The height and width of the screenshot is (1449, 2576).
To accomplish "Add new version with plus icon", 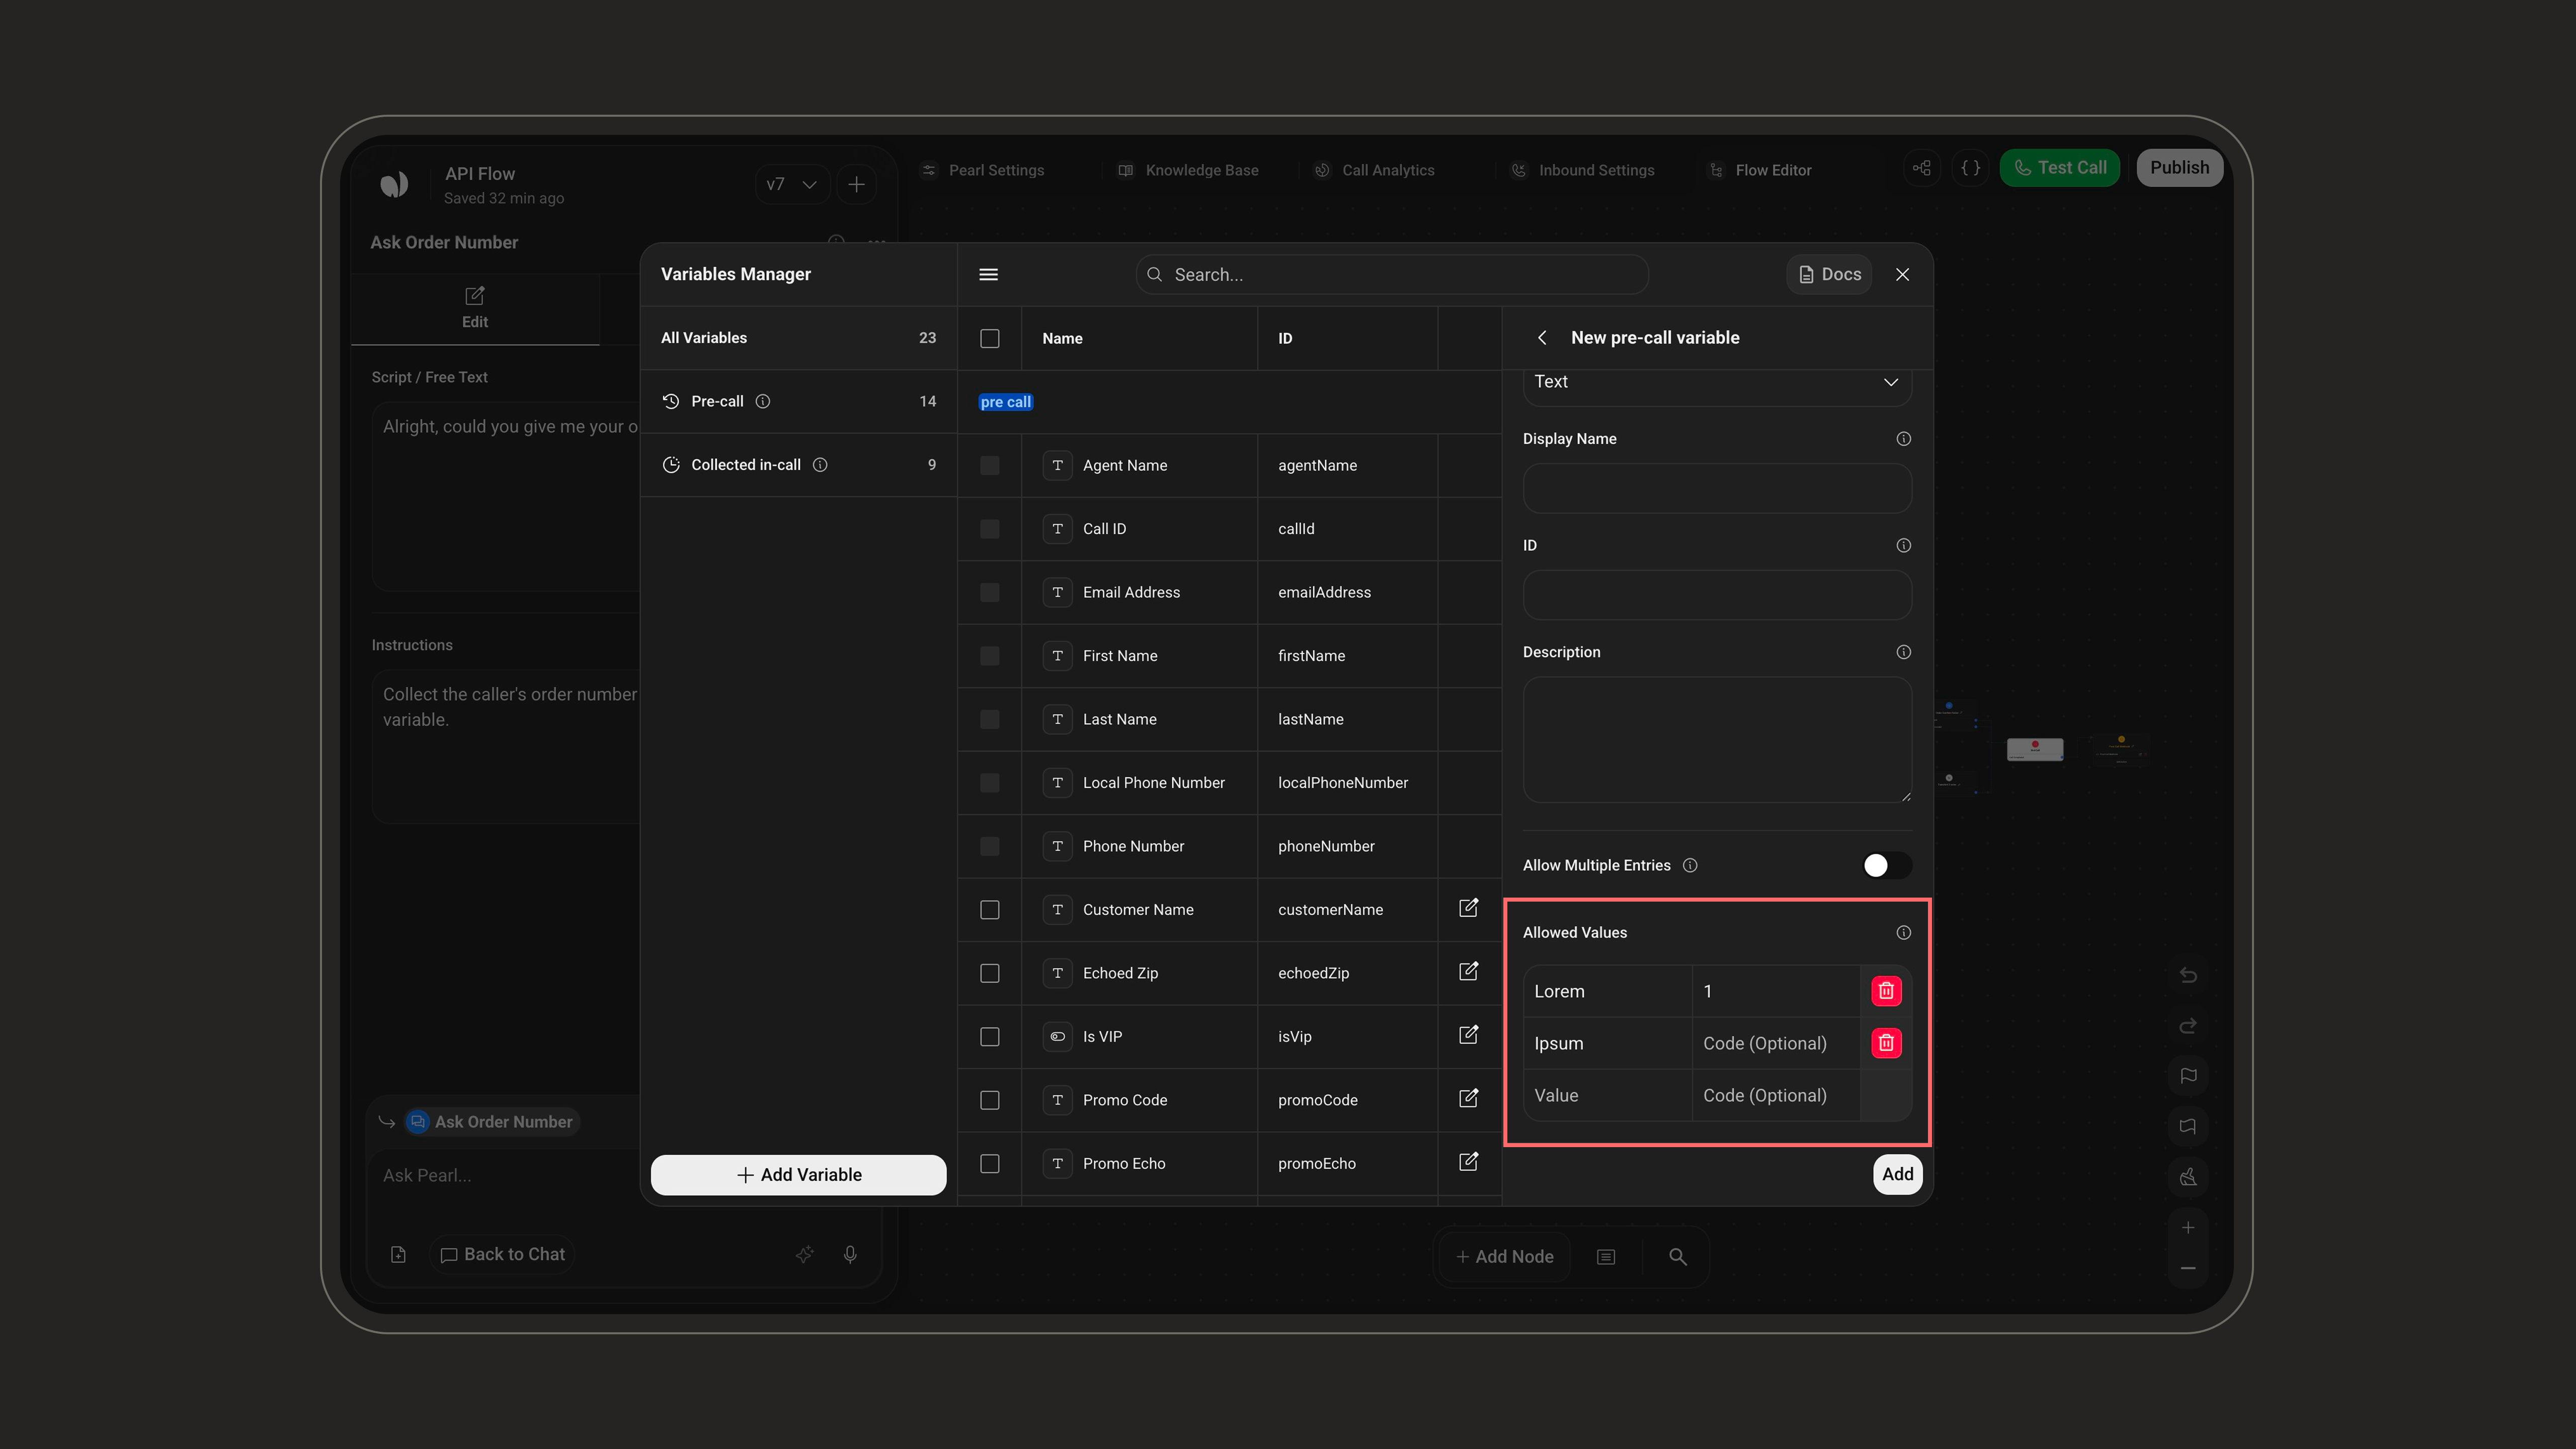I will [856, 184].
